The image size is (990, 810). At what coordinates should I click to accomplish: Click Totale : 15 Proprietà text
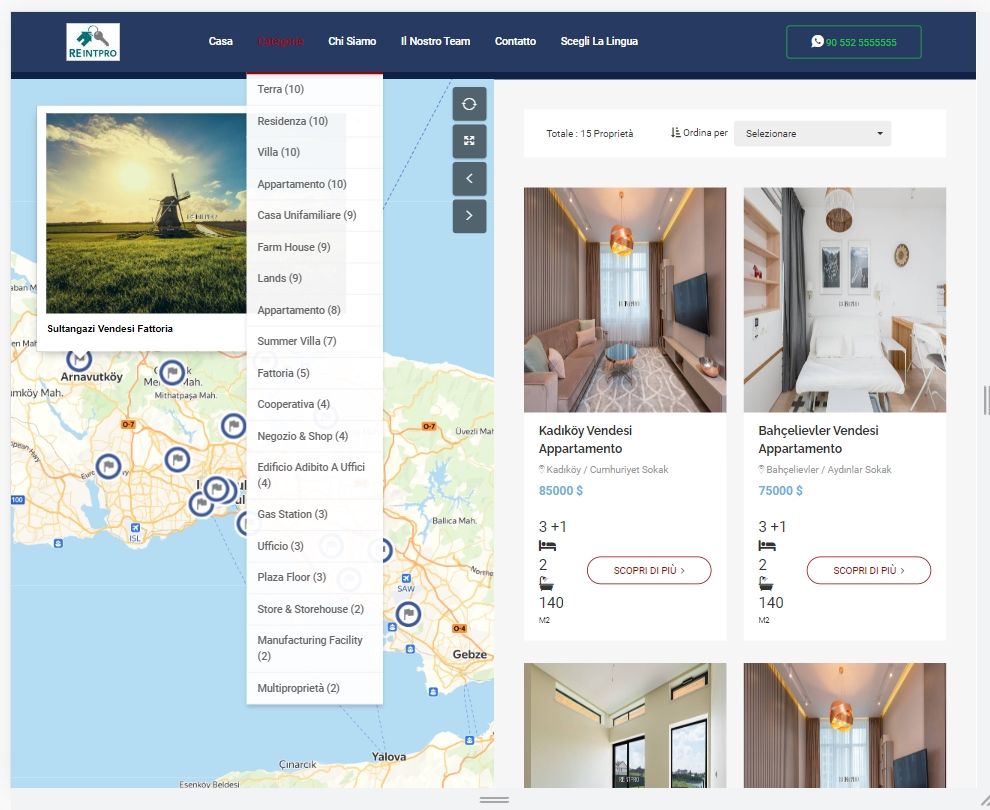(590, 133)
